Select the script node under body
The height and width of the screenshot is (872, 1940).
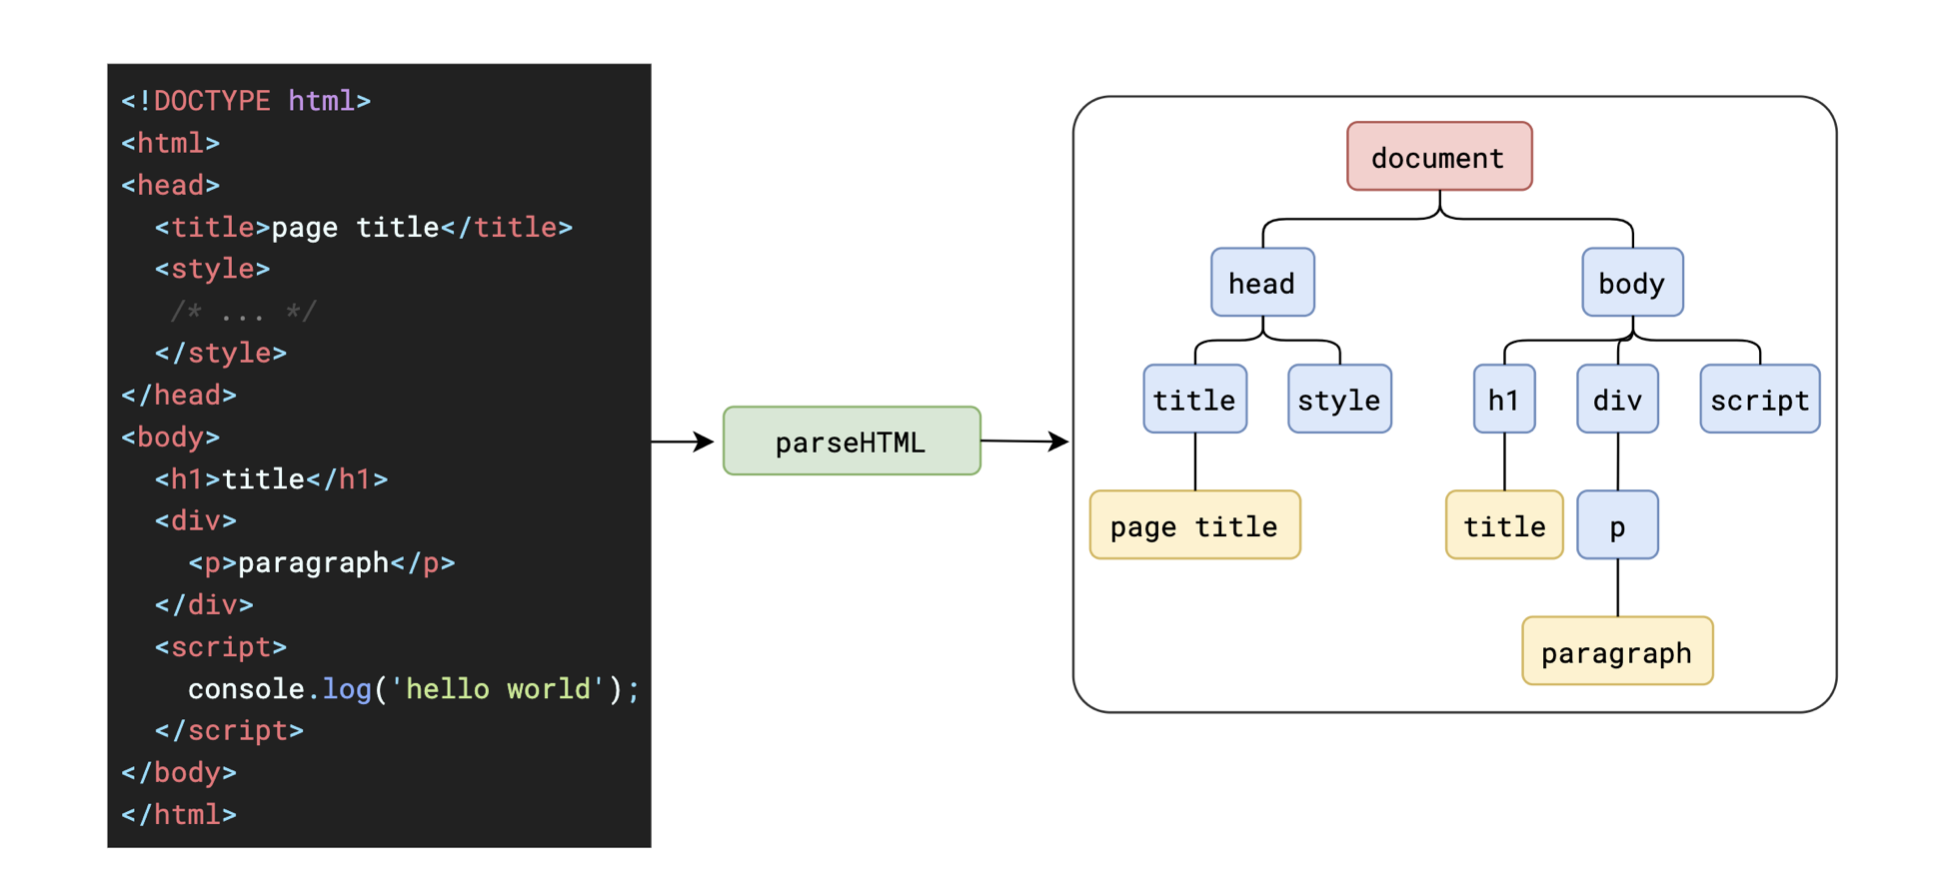coord(1759,399)
